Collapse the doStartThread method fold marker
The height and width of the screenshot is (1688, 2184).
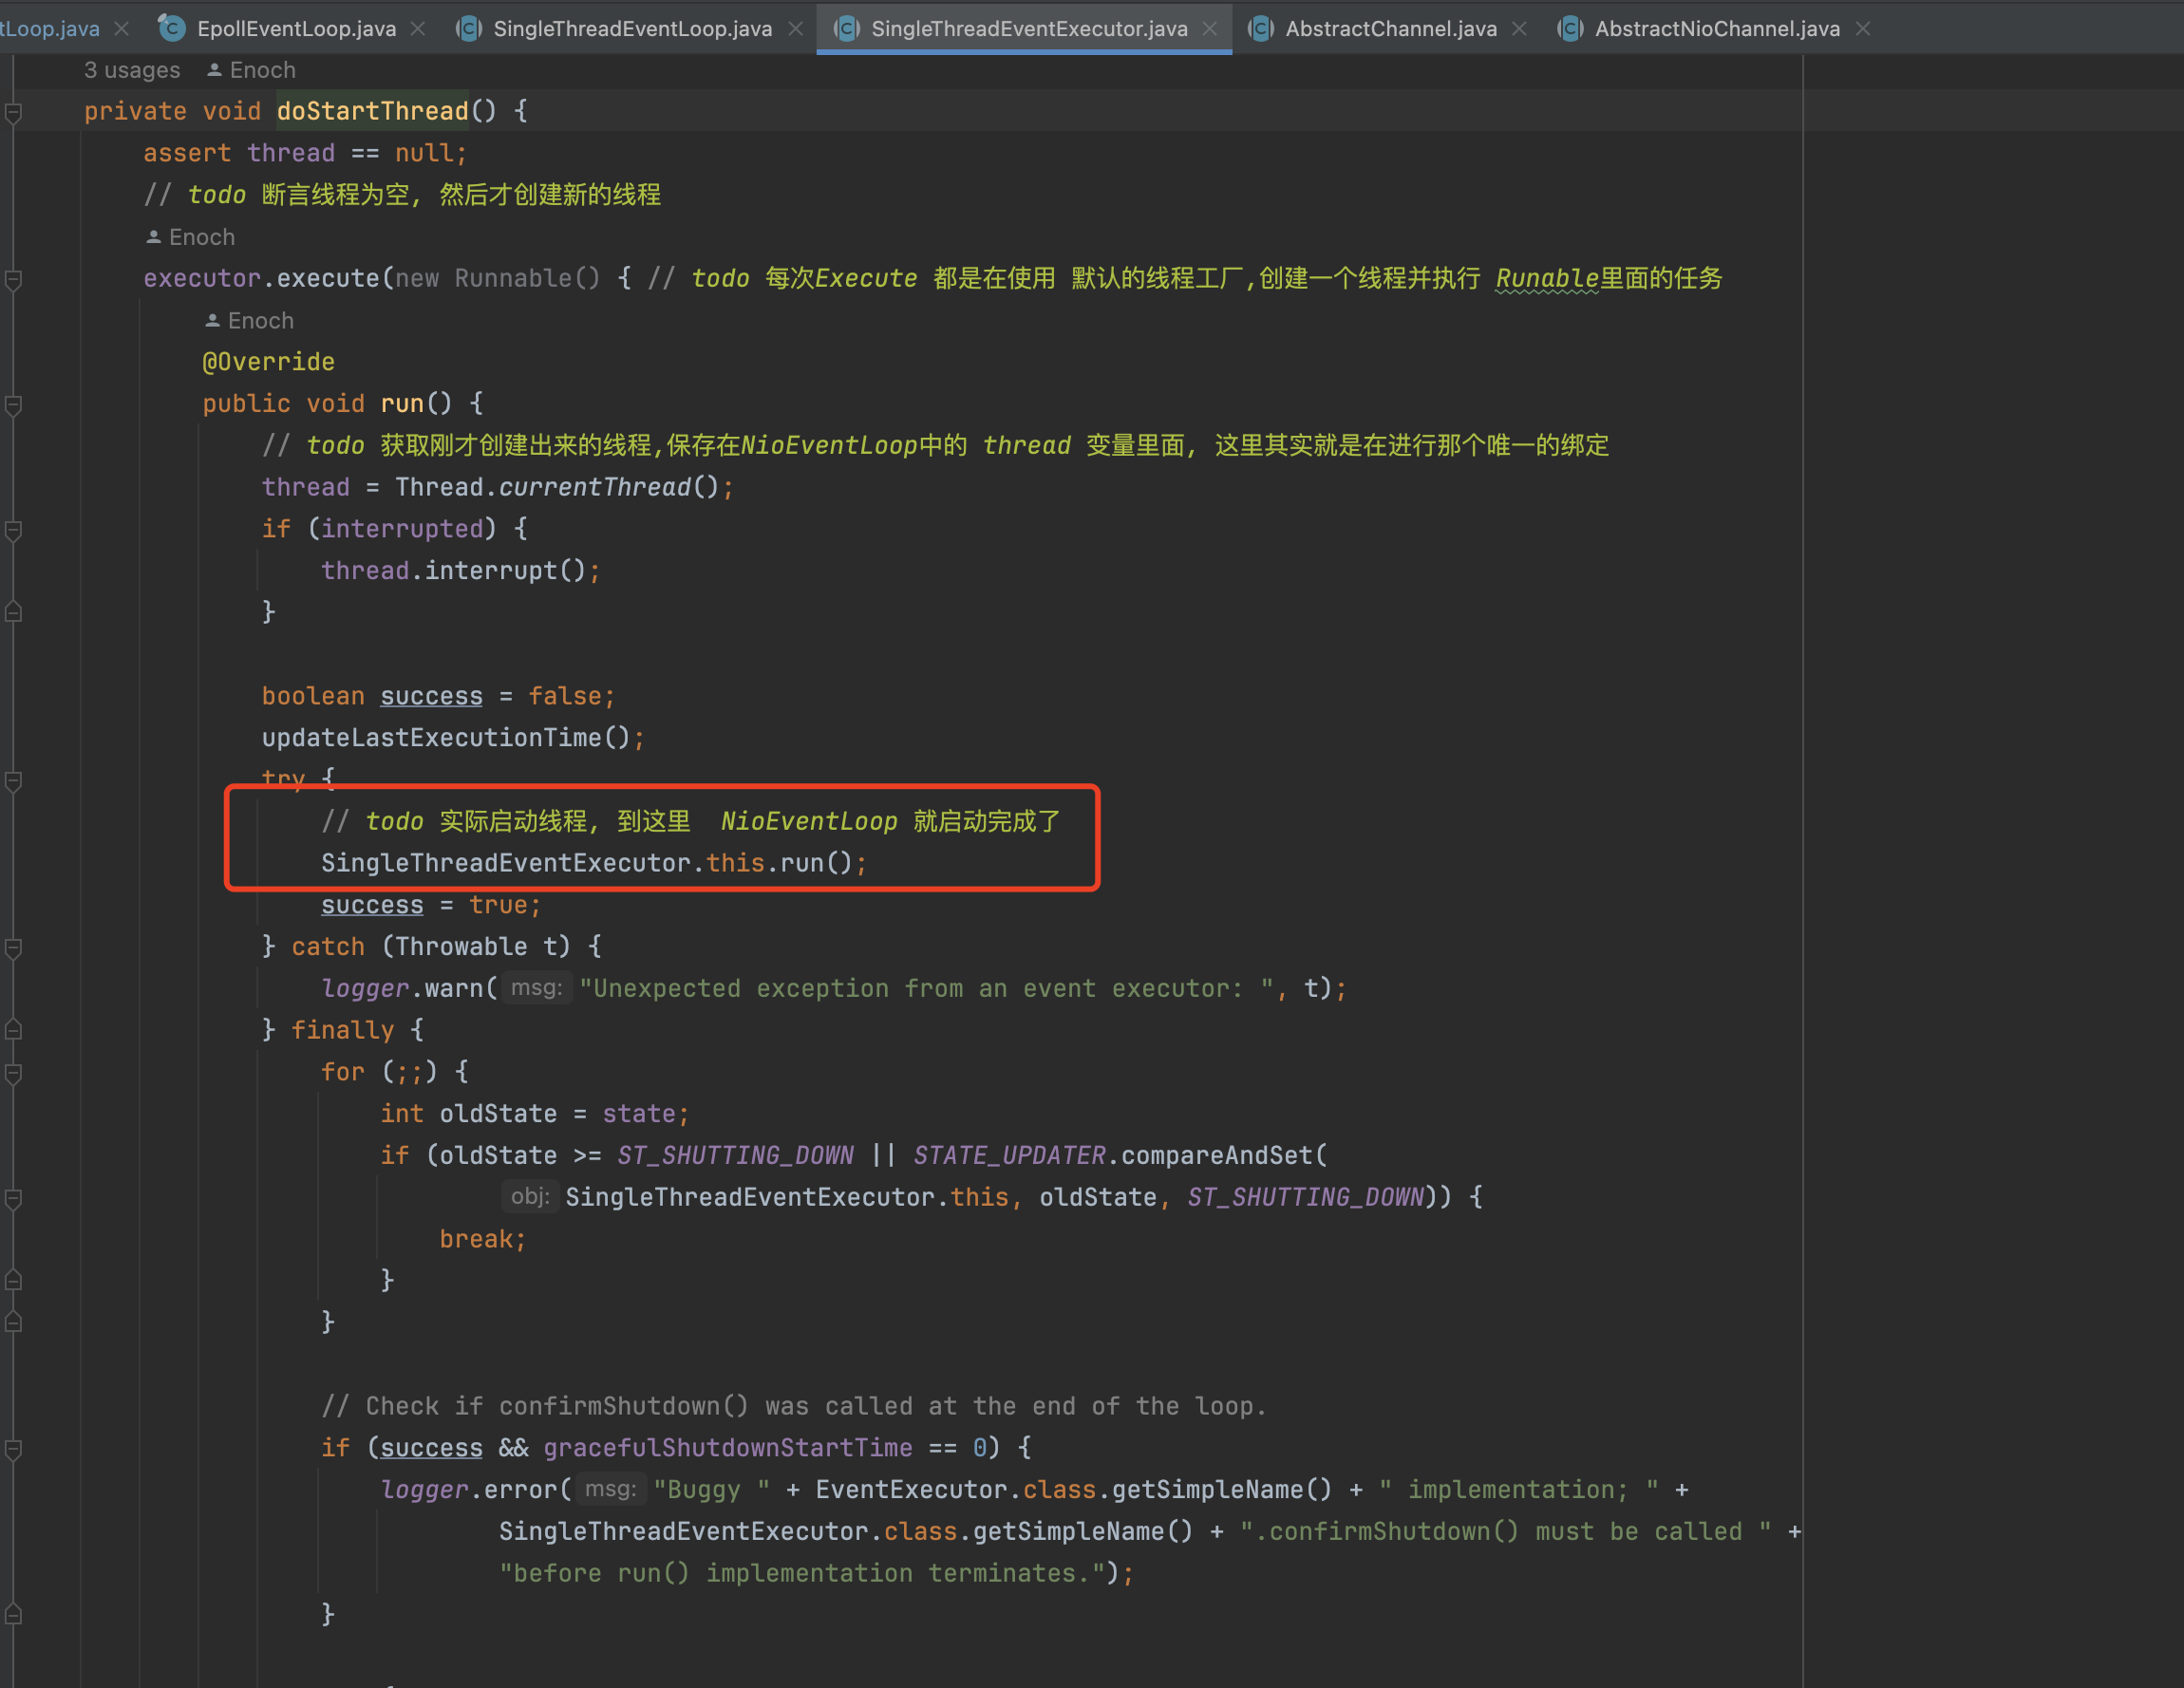[14, 112]
